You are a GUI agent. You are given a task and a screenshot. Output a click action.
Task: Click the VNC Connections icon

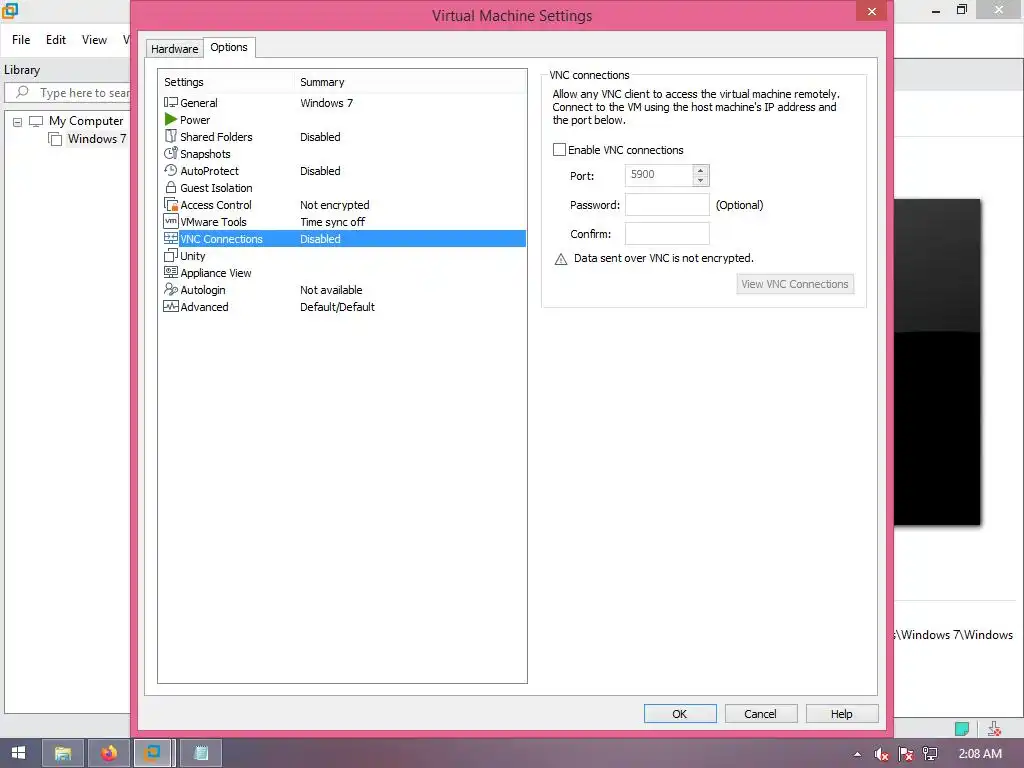click(170, 238)
